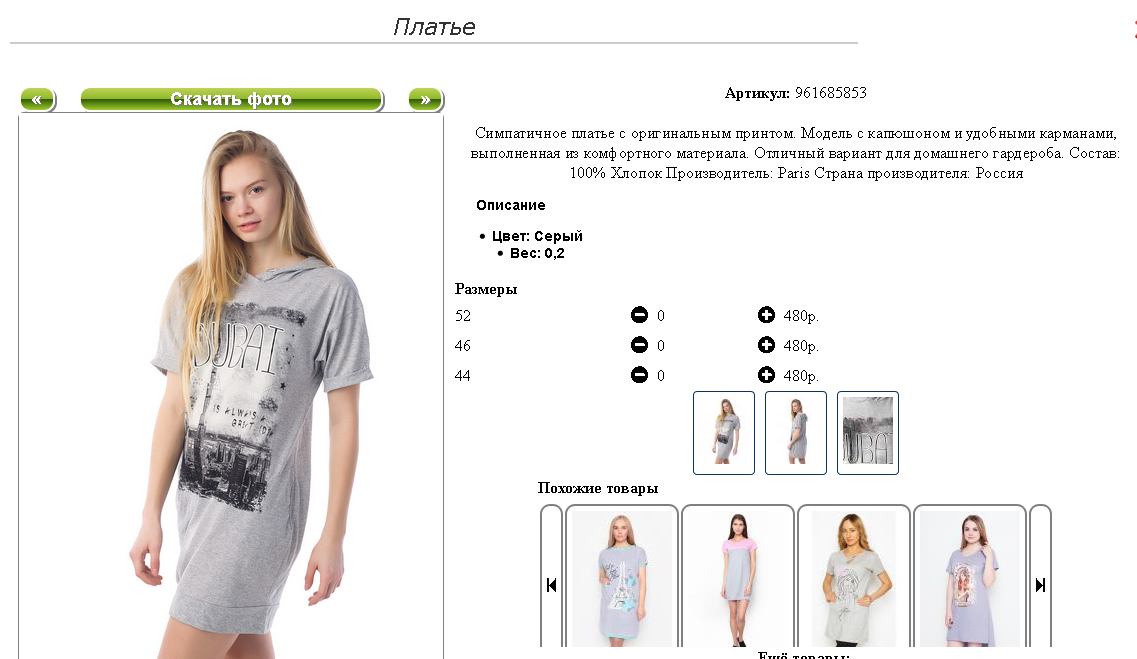The height and width of the screenshot is (659, 1137).
Task: Show next similar products in carousel
Action: pyautogui.click(x=1041, y=584)
